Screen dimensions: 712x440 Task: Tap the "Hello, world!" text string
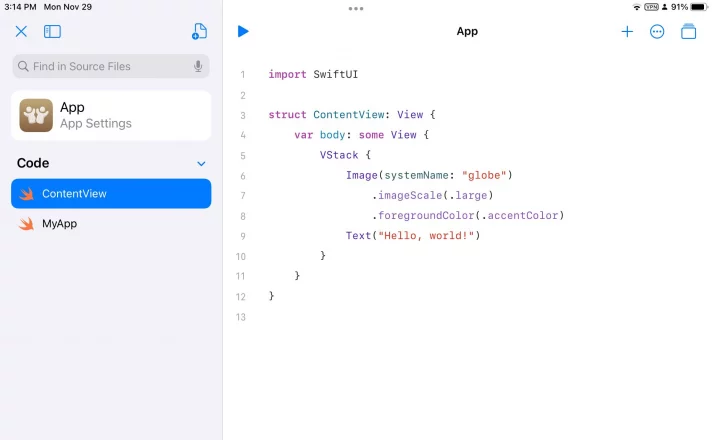pyautogui.click(x=426, y=236)
